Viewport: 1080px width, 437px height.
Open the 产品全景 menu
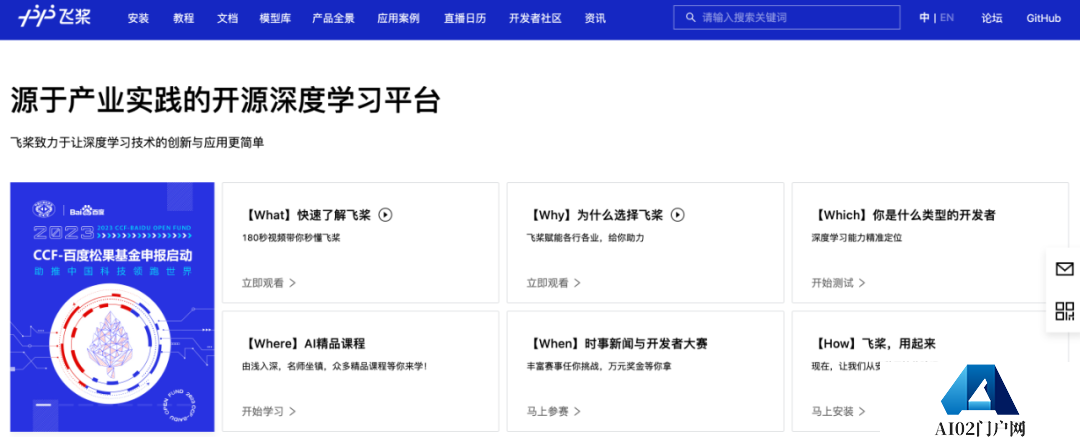click(333, 19)
